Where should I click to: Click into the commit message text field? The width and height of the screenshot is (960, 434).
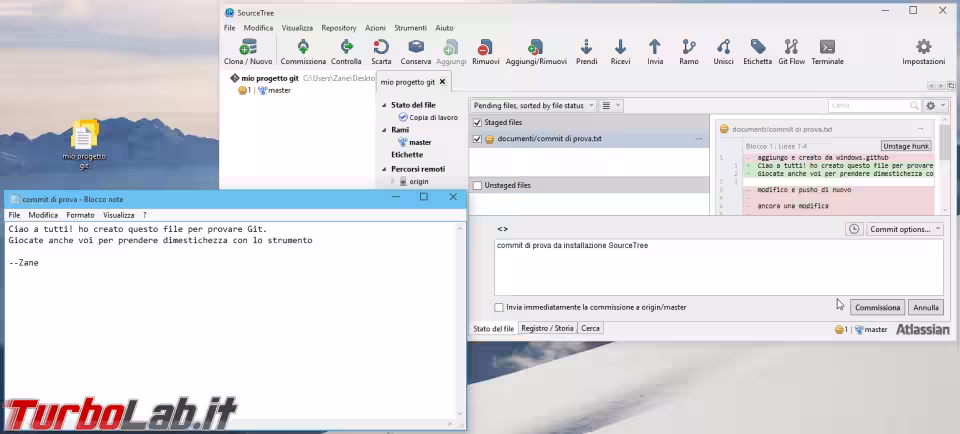coord(718,265)
